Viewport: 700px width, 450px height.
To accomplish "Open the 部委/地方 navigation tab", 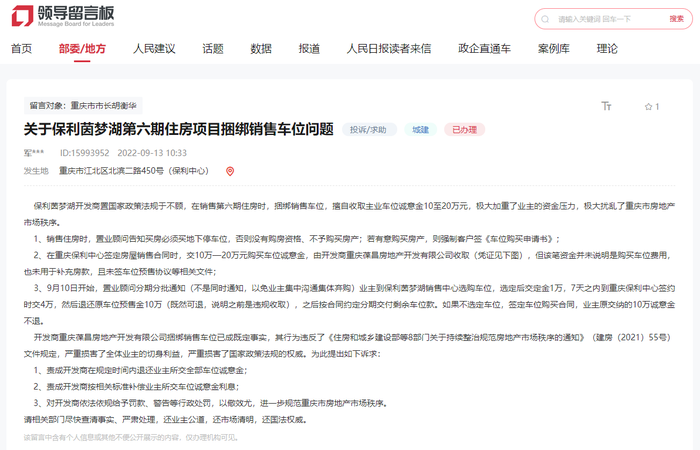I will coord(82,48).
